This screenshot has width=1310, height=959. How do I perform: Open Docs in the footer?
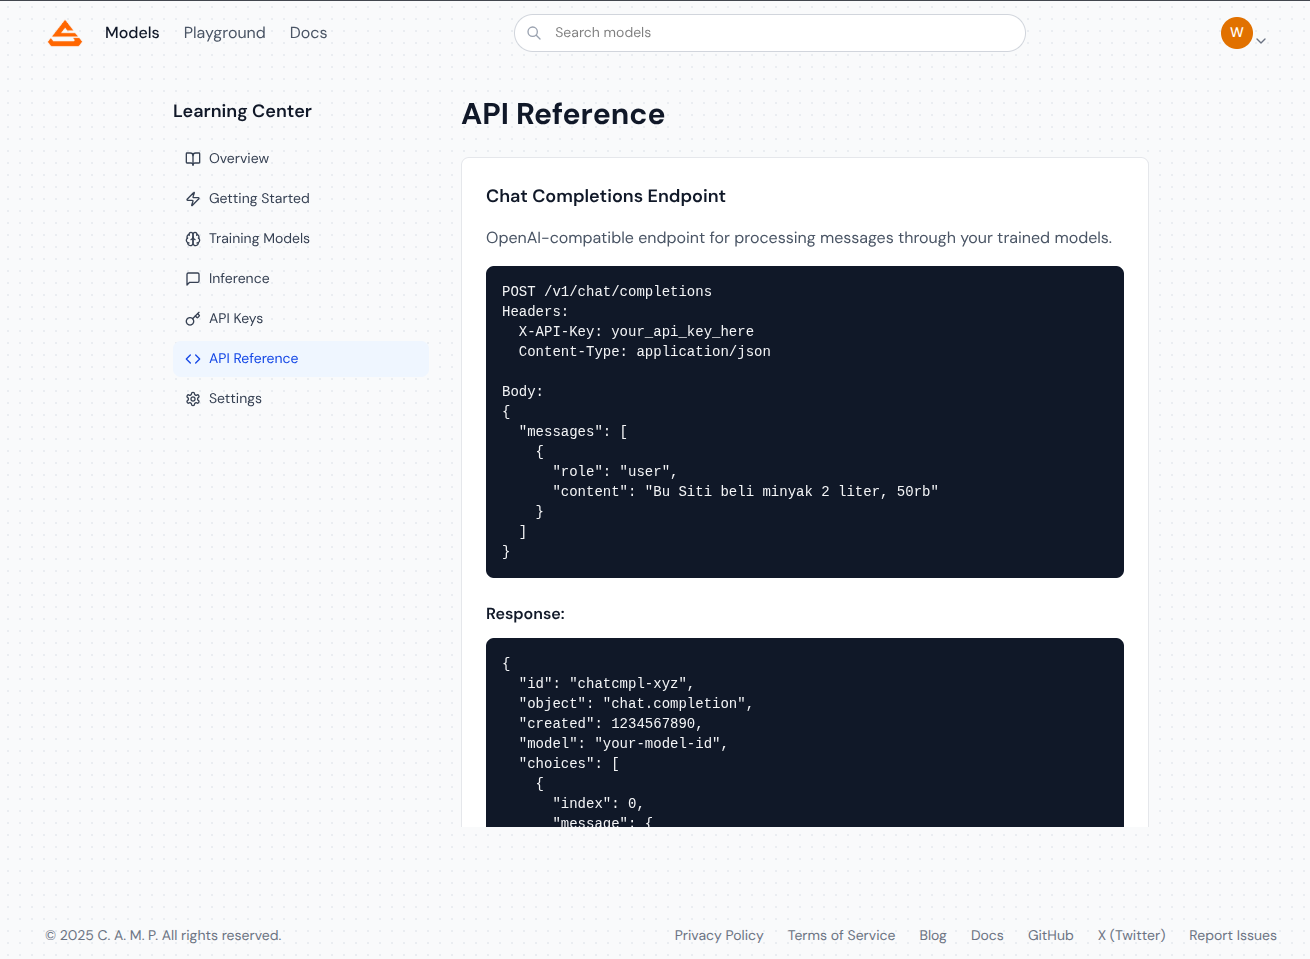987,935
